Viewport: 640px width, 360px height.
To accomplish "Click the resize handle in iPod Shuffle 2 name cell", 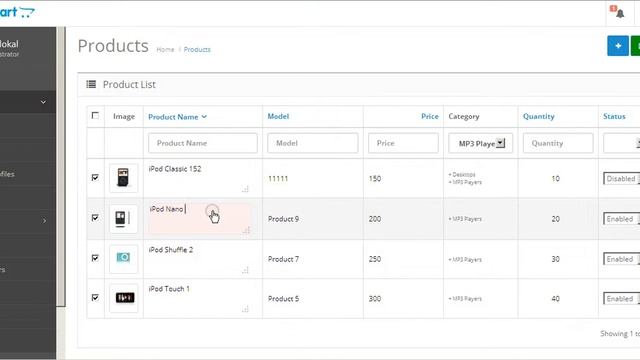I will point(245,270).
